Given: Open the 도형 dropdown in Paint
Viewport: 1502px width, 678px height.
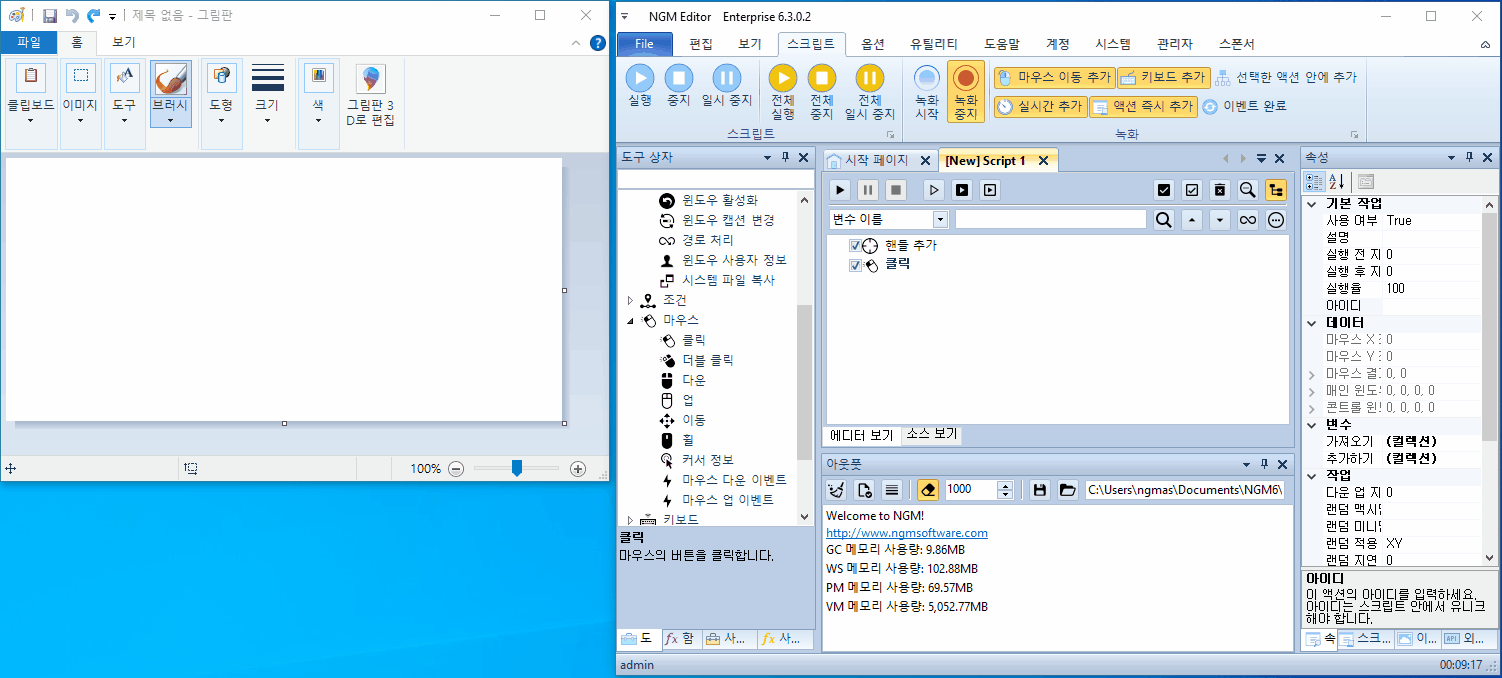Looking at the screenshot, I should coord(221,104).
